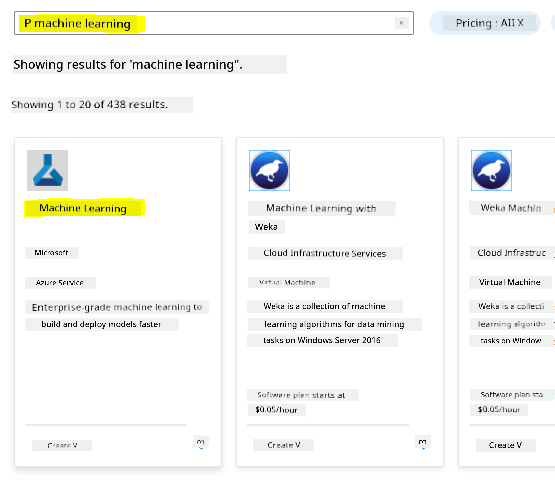
Task: Click the search magnifier icon in search box
Action: 27,23
